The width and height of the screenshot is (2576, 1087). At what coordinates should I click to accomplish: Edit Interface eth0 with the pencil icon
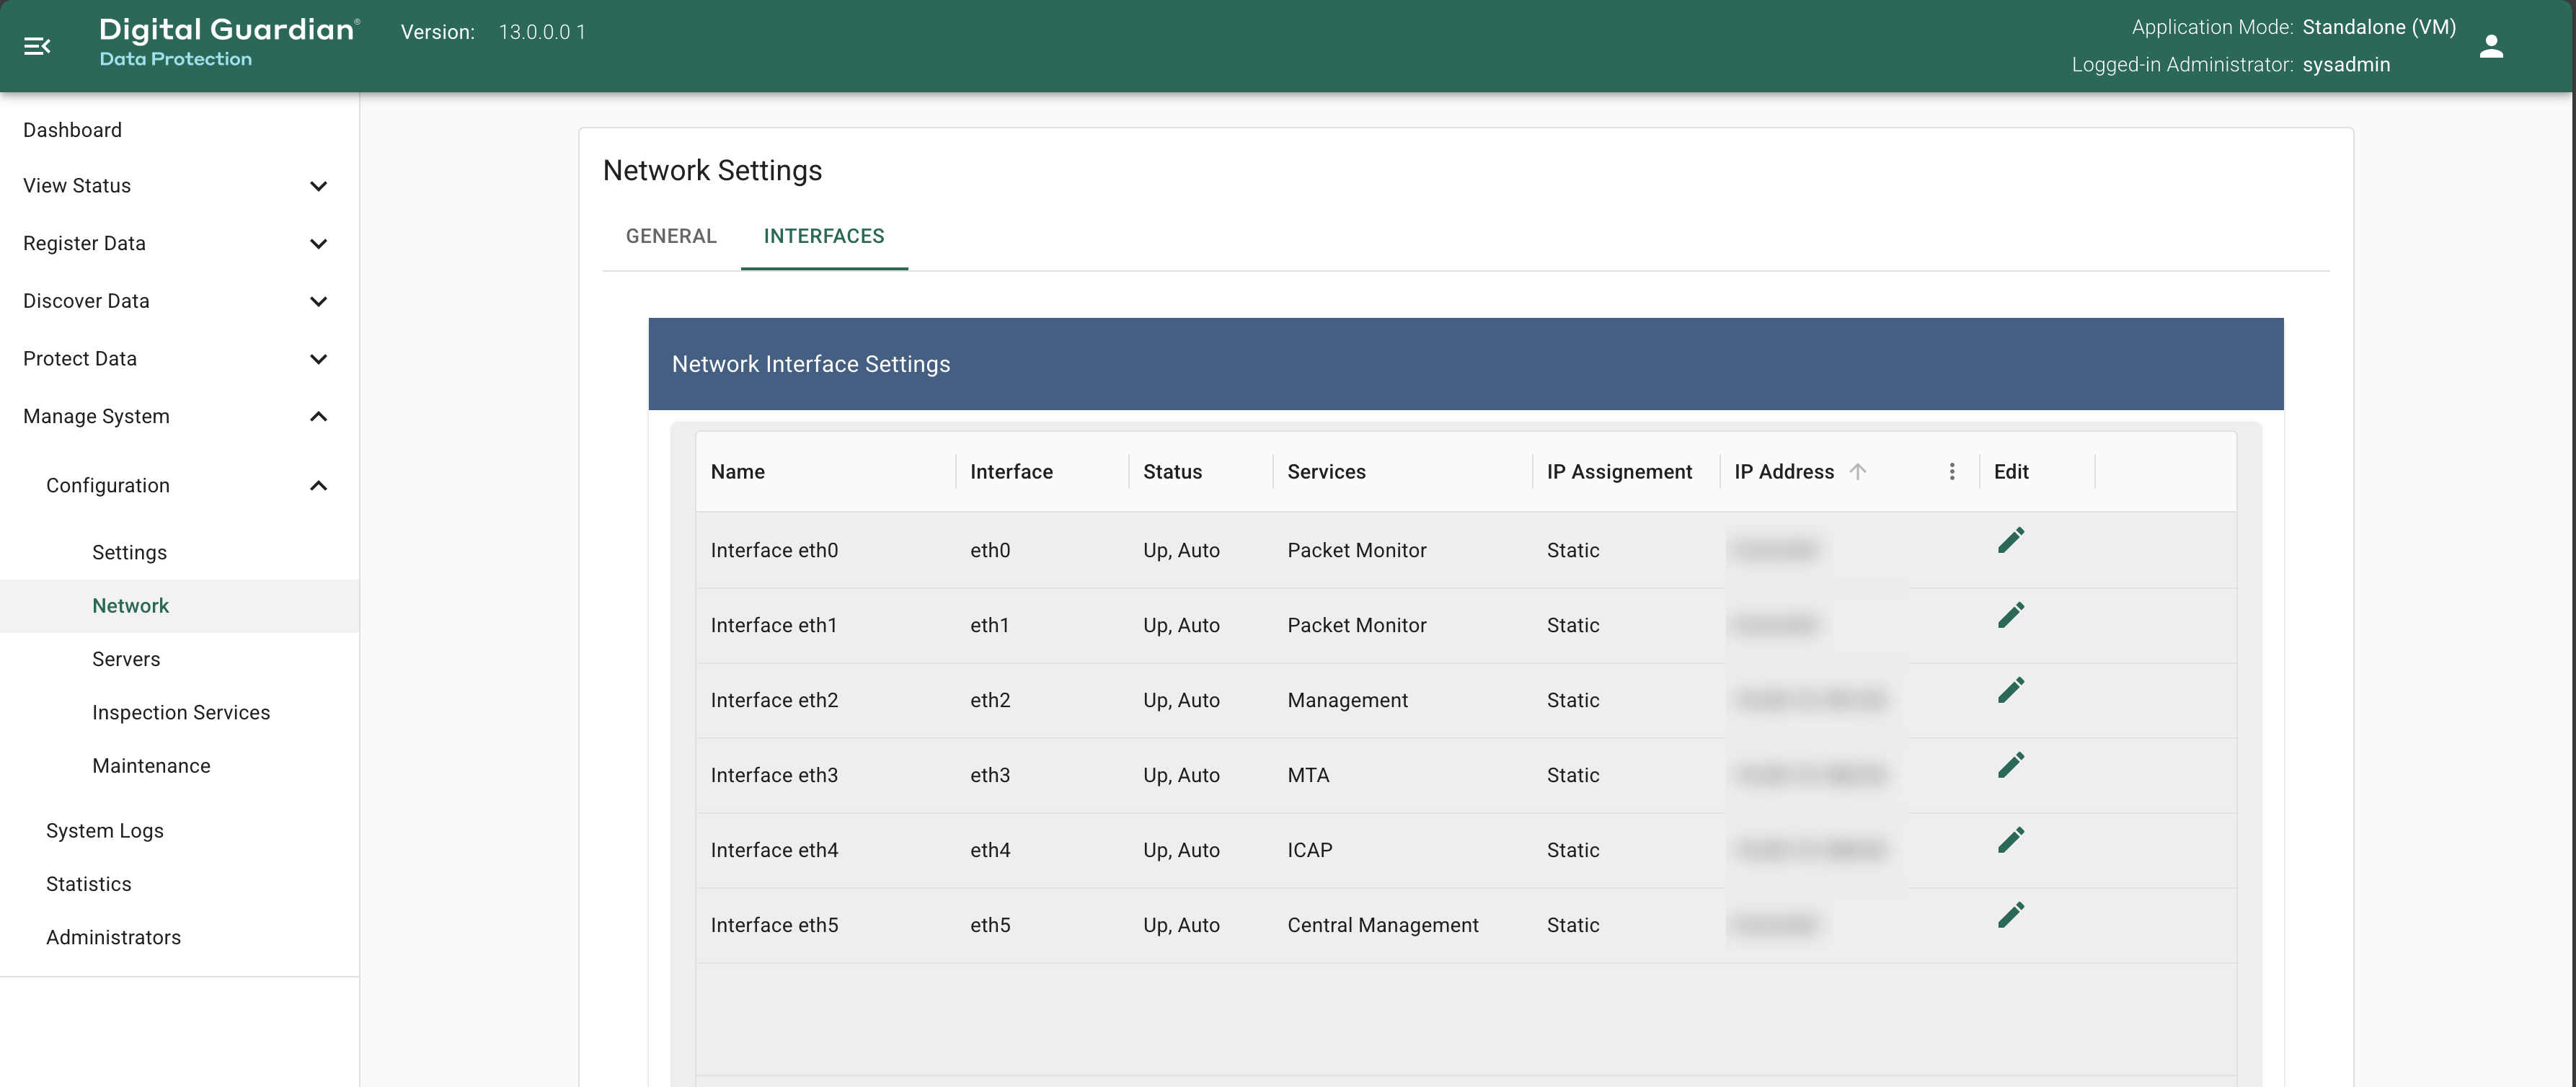click(x=2010, y=541)
